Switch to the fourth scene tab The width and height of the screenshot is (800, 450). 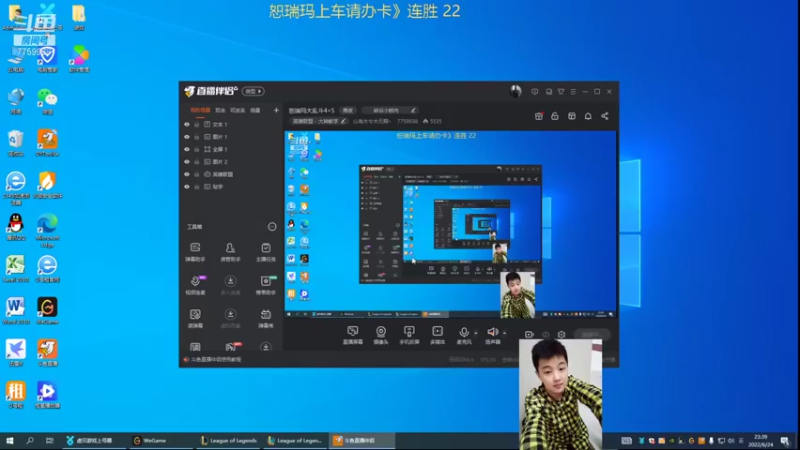click(255, 110)
